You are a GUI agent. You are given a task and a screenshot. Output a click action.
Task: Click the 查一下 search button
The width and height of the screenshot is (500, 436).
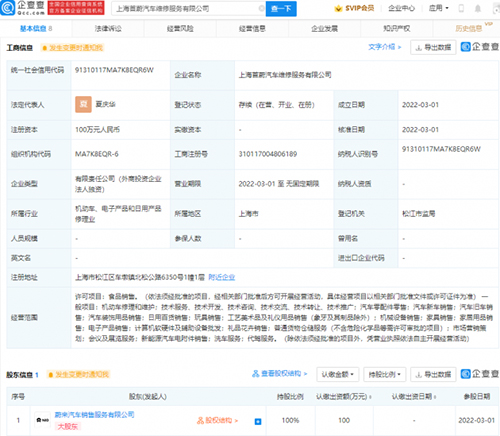(x=281, y=8)
